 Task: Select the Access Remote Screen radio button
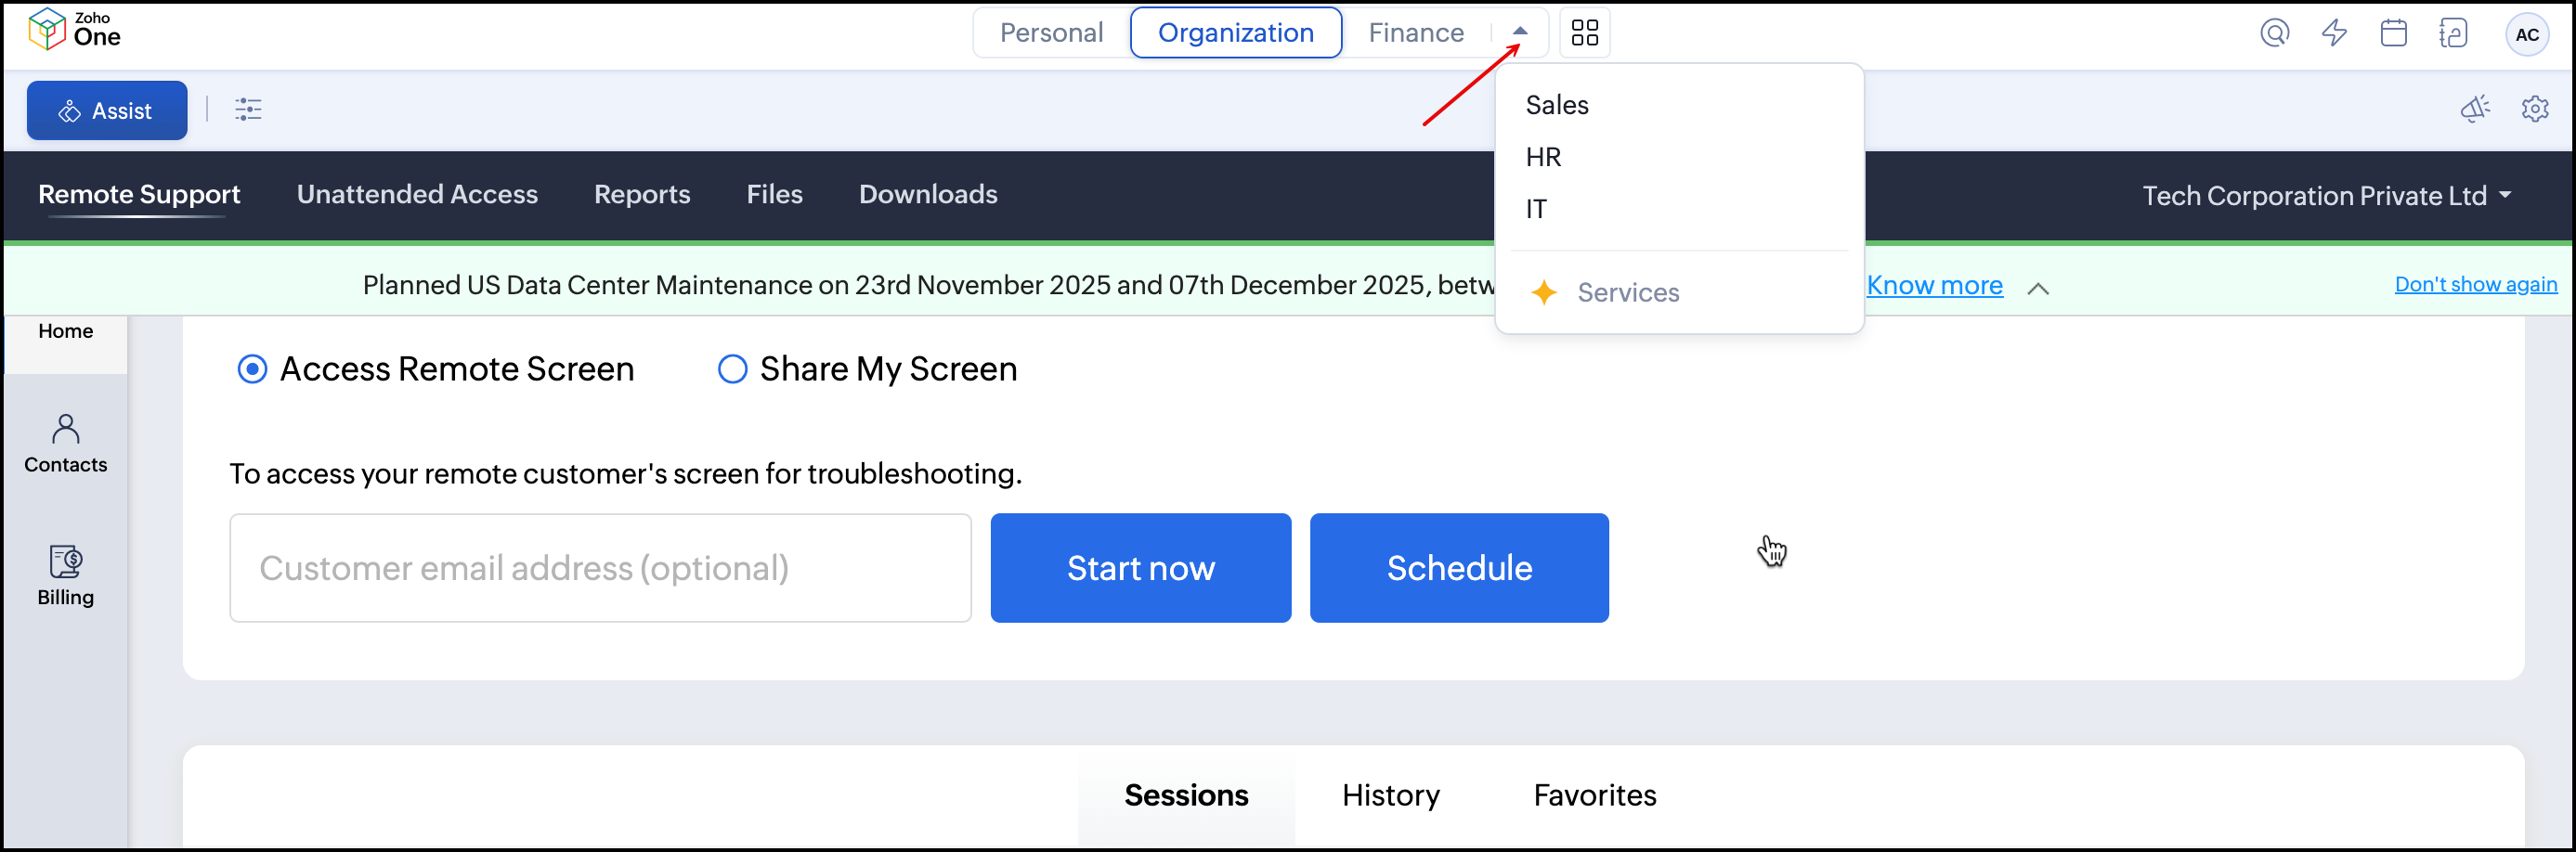252,369
